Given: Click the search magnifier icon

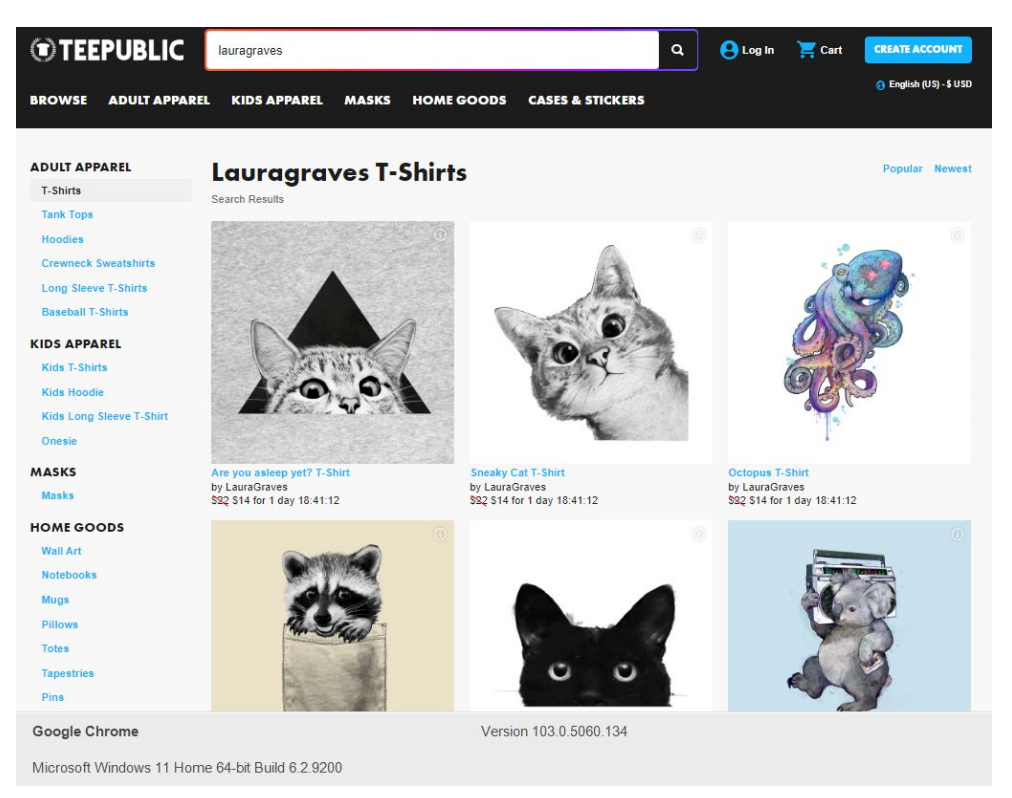Looking at the screenshot, I should [677, 50].
